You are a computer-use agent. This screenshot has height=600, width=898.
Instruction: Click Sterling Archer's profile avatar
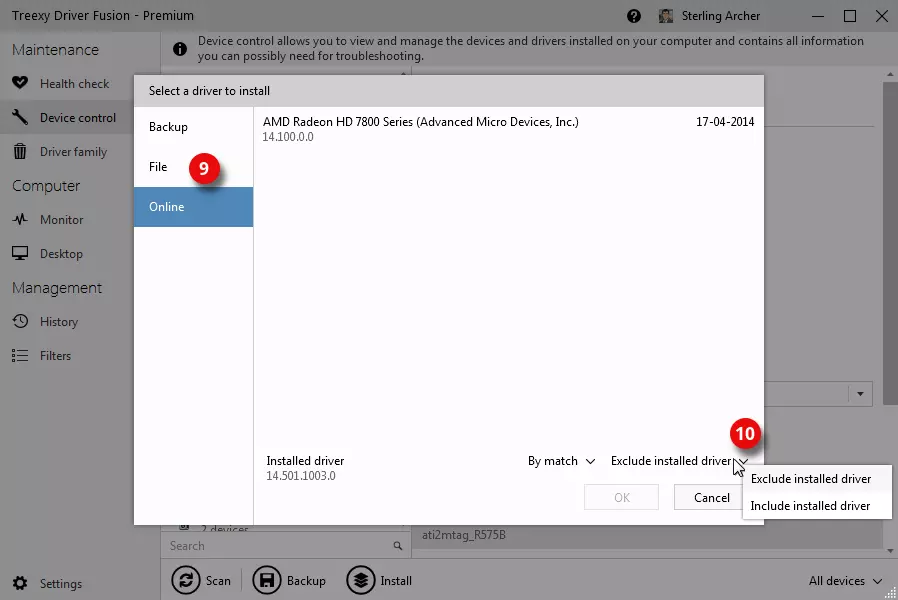[x=665, y=16]
